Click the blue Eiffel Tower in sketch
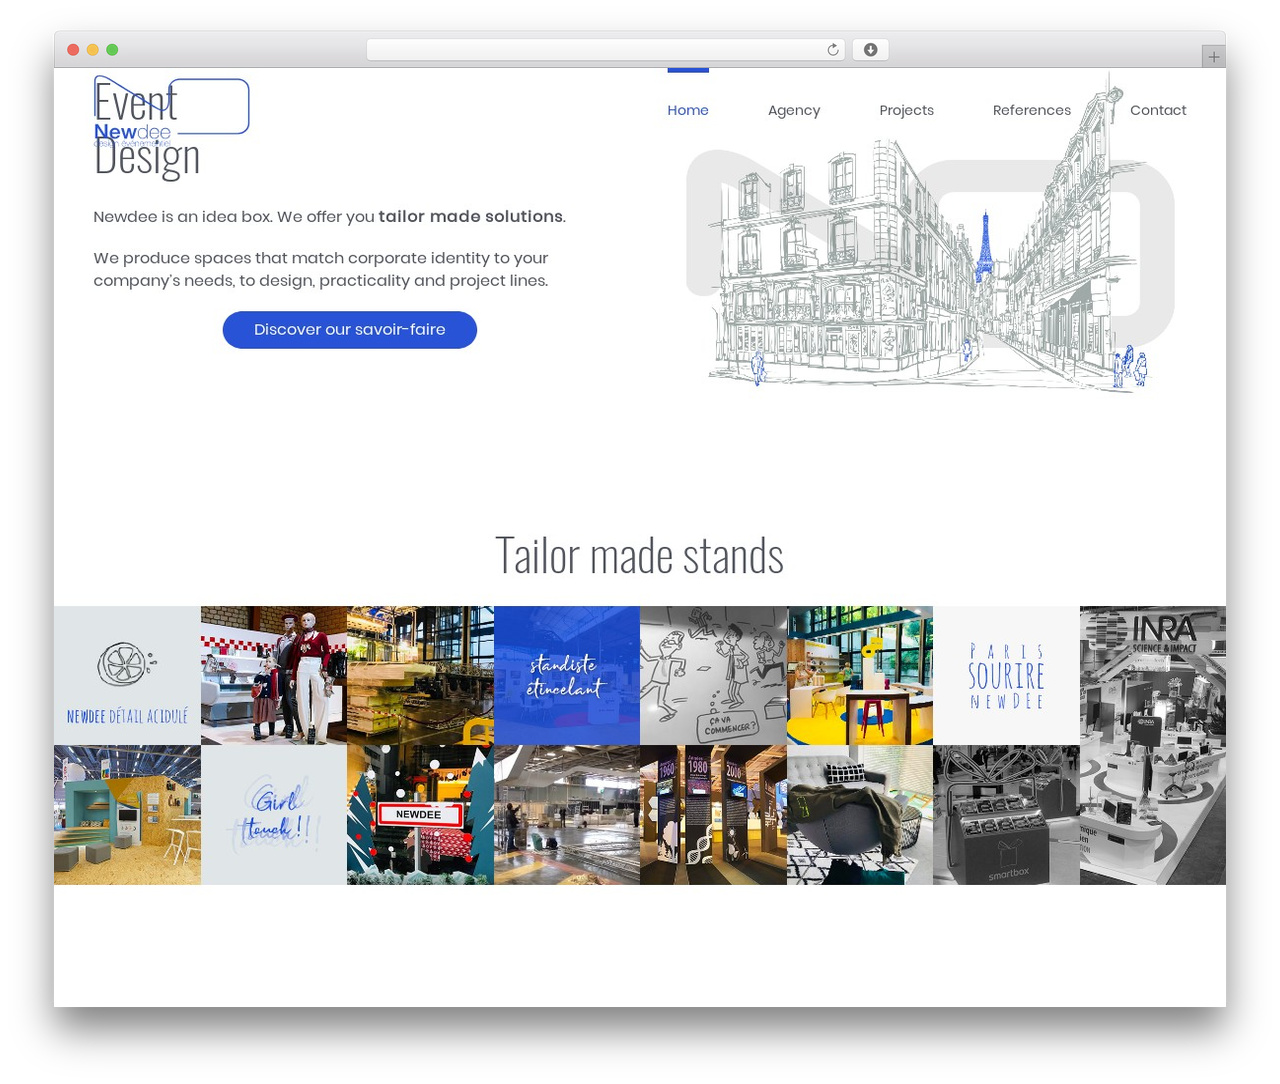This screenshot has height=1084, width=1280. 985,245
